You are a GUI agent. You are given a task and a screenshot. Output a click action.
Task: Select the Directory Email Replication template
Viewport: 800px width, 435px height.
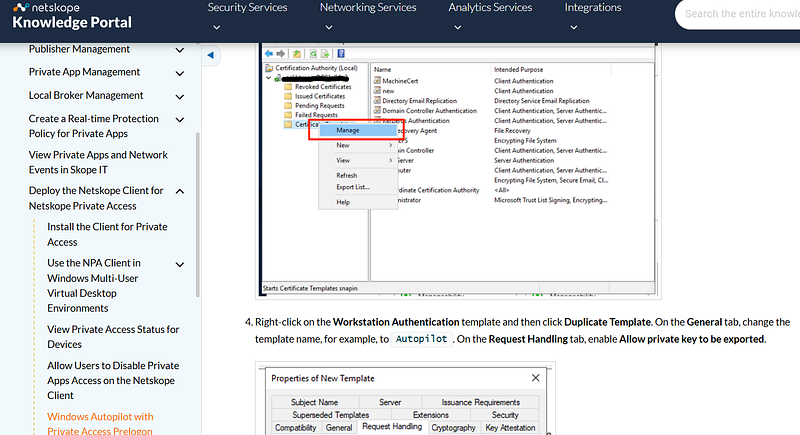(415, 100)
